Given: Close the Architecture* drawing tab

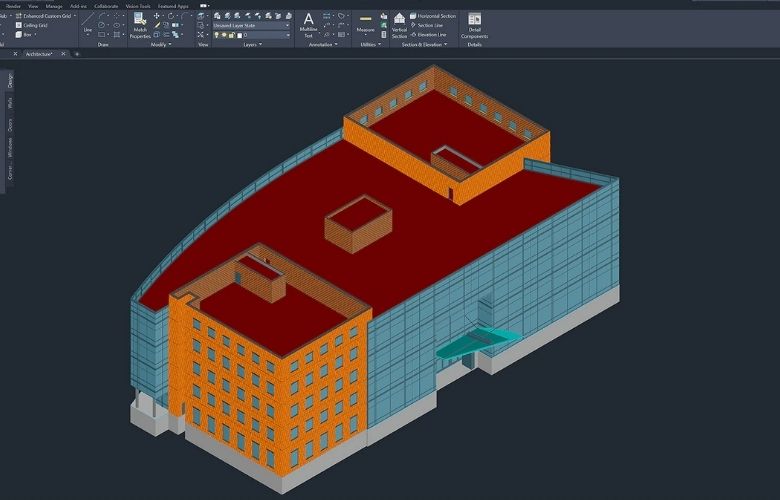Looking at the screenshot, I should click(x=63, y=54).
